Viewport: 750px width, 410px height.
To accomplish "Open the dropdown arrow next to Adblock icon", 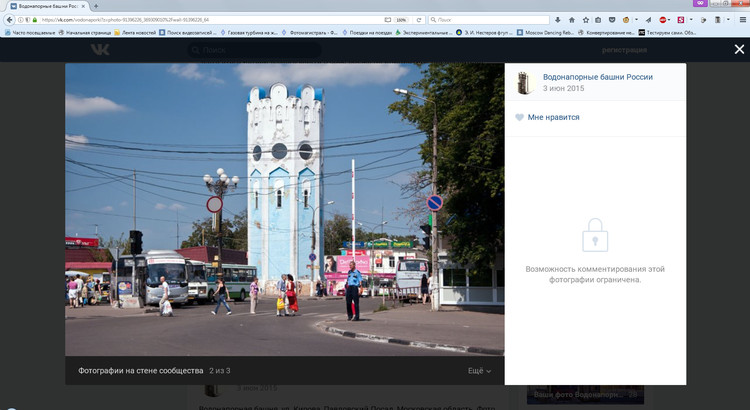I will point(669,20).
